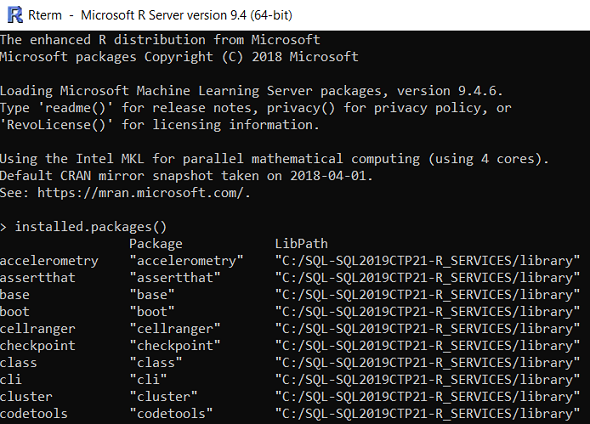
Task: Click the LibPath value in class row
Action: tap(427, 363)
